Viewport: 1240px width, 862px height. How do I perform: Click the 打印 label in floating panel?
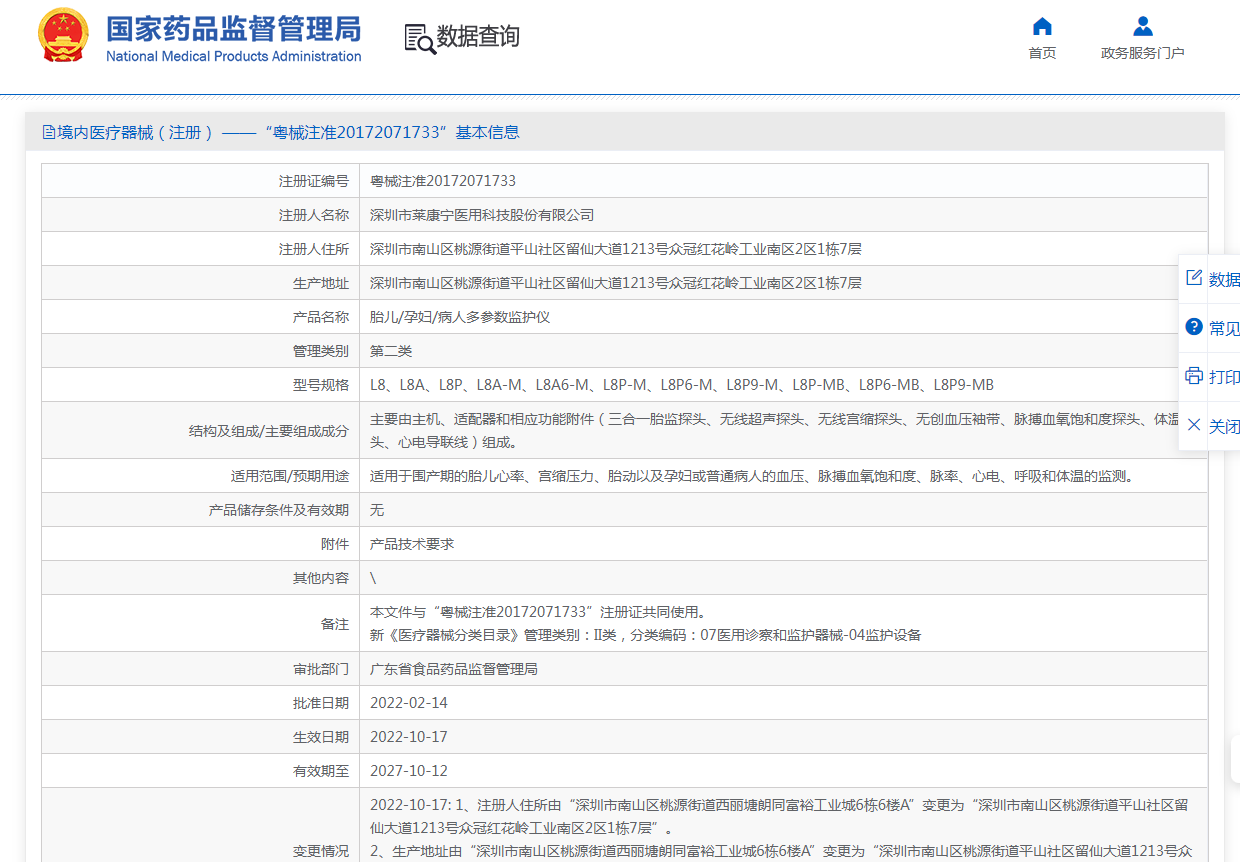pos(1224,377)
